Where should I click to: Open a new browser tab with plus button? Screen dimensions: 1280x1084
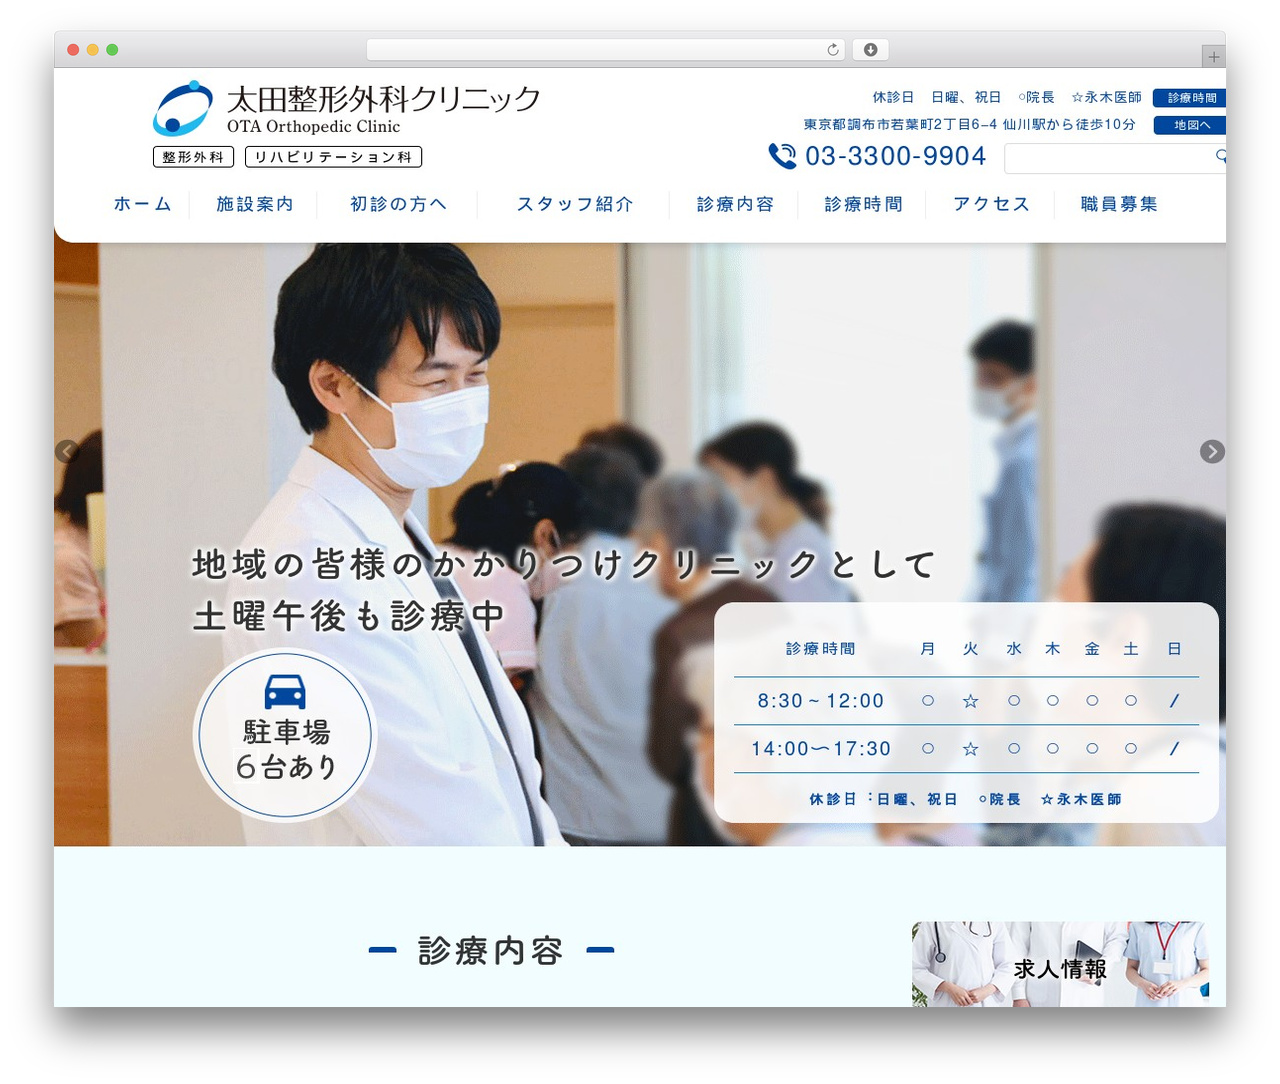tap(1213, 57)
